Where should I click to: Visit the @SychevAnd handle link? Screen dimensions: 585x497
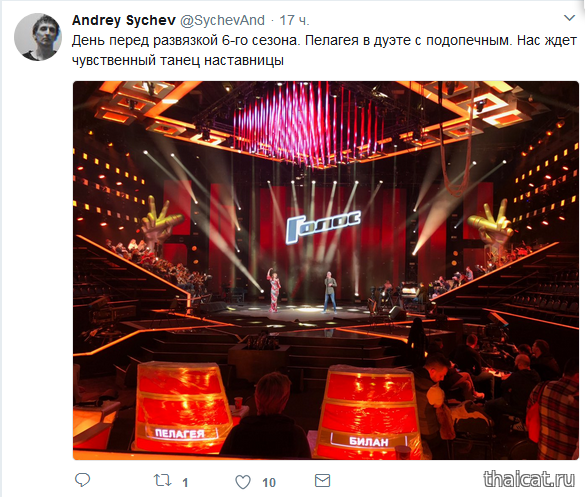click(222, 20)
